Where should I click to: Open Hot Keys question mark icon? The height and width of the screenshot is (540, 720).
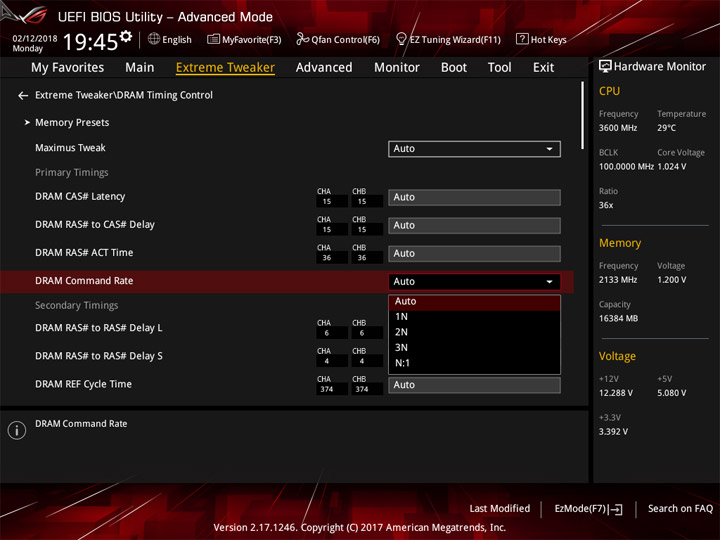(522, 39)
